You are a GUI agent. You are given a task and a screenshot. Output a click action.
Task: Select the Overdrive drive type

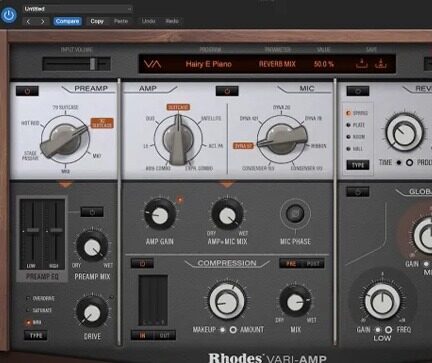click(41, 298)
